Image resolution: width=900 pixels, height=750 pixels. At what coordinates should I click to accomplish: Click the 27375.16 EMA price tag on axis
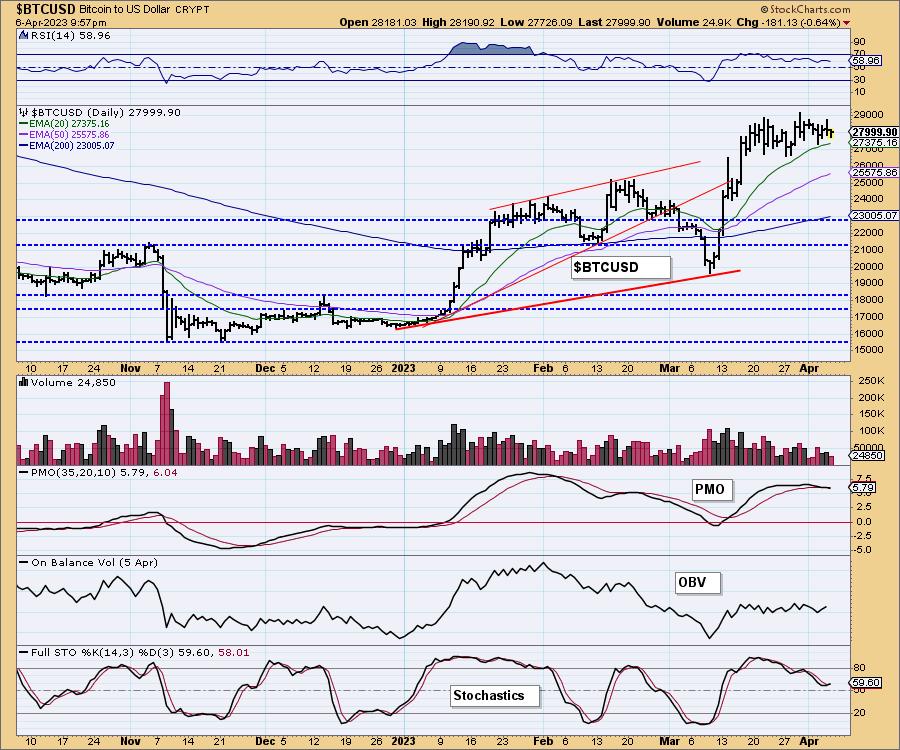(875, 142)
